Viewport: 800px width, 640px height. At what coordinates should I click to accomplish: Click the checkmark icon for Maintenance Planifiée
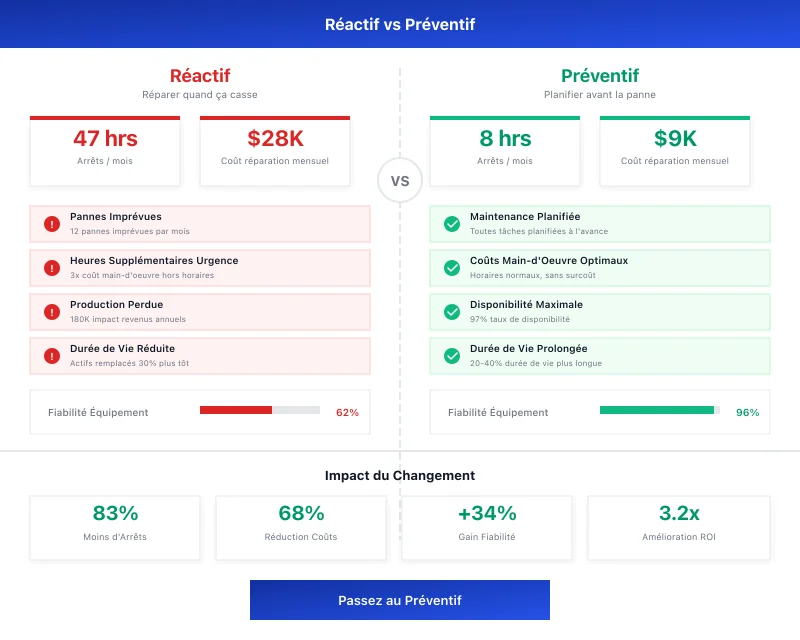[x=451, y=223]
